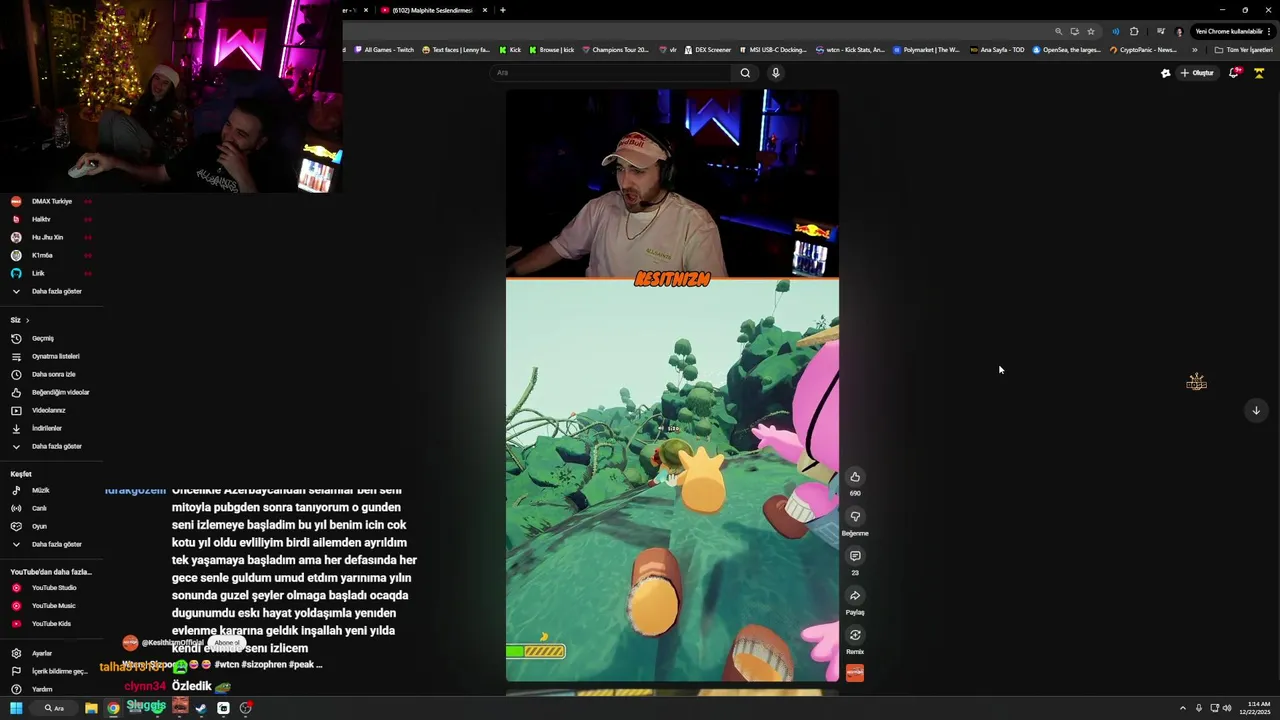The width and height of the screenshot is (1280, 720).
Task: Open All Games - Twitch bookmark
Action: coord(384,49)
